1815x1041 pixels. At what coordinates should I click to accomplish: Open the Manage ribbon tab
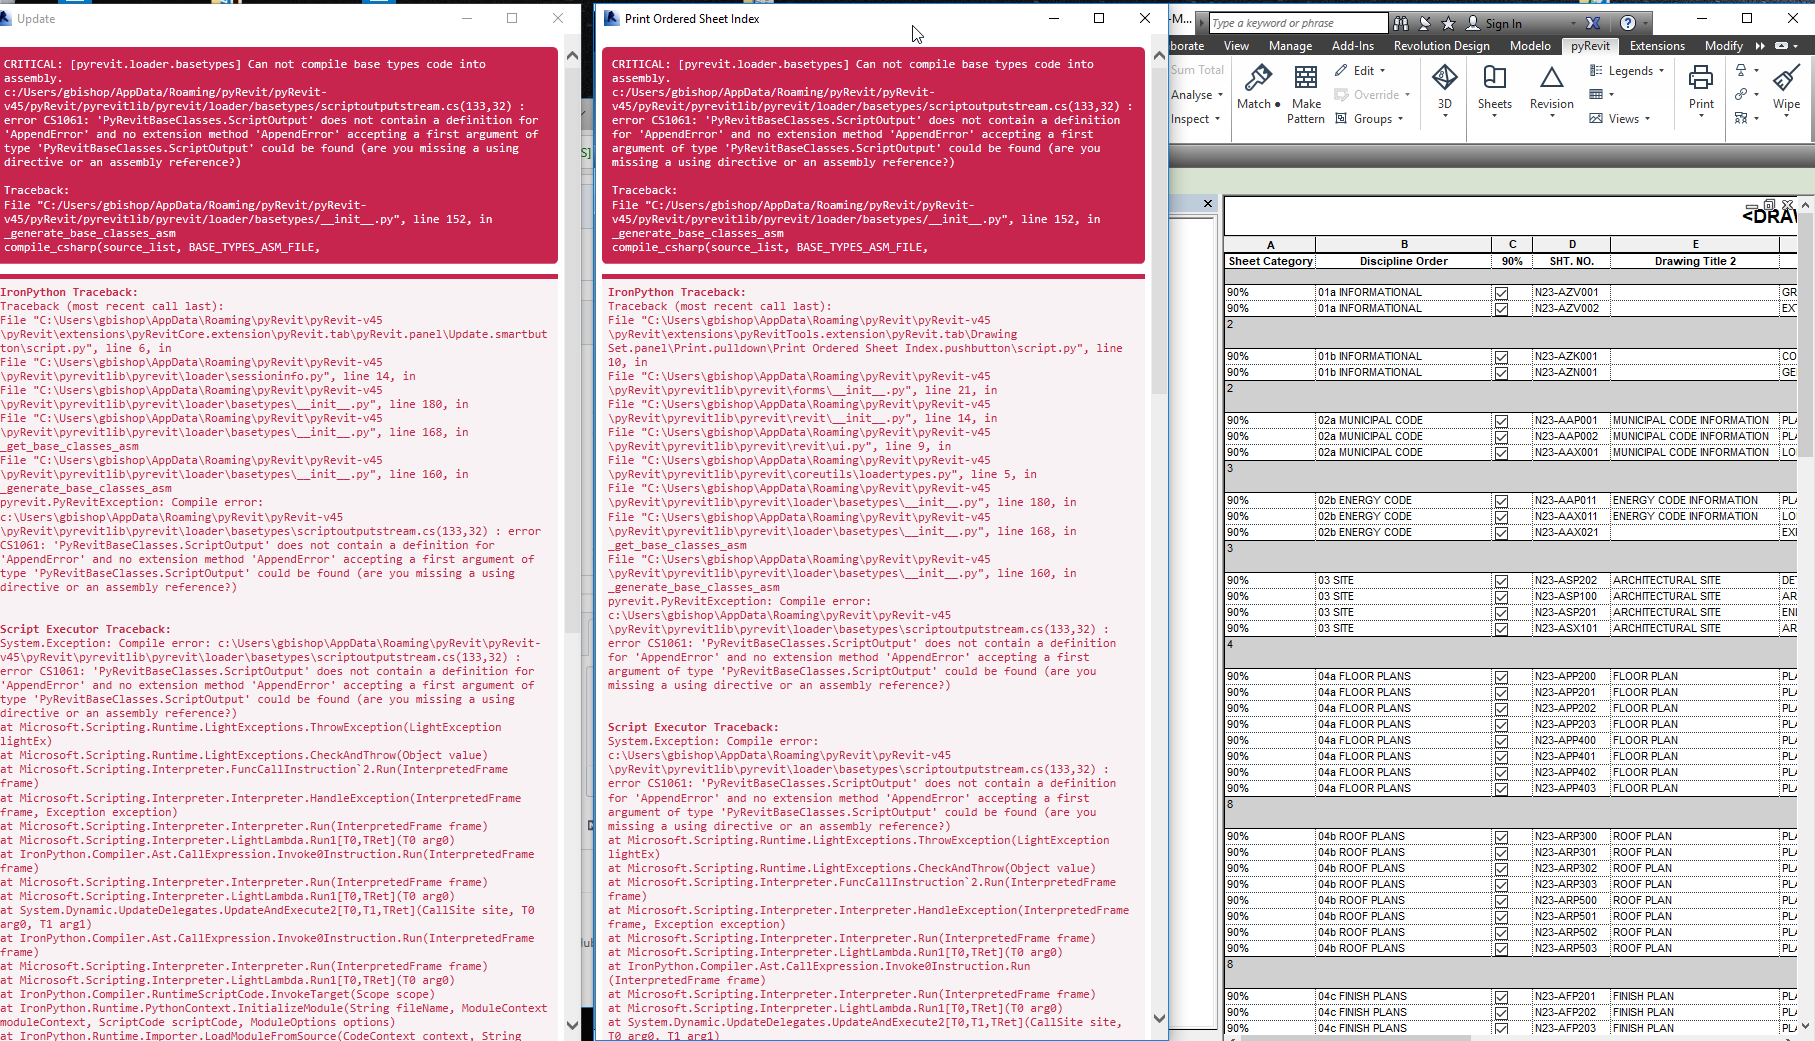click(1290, 45)
